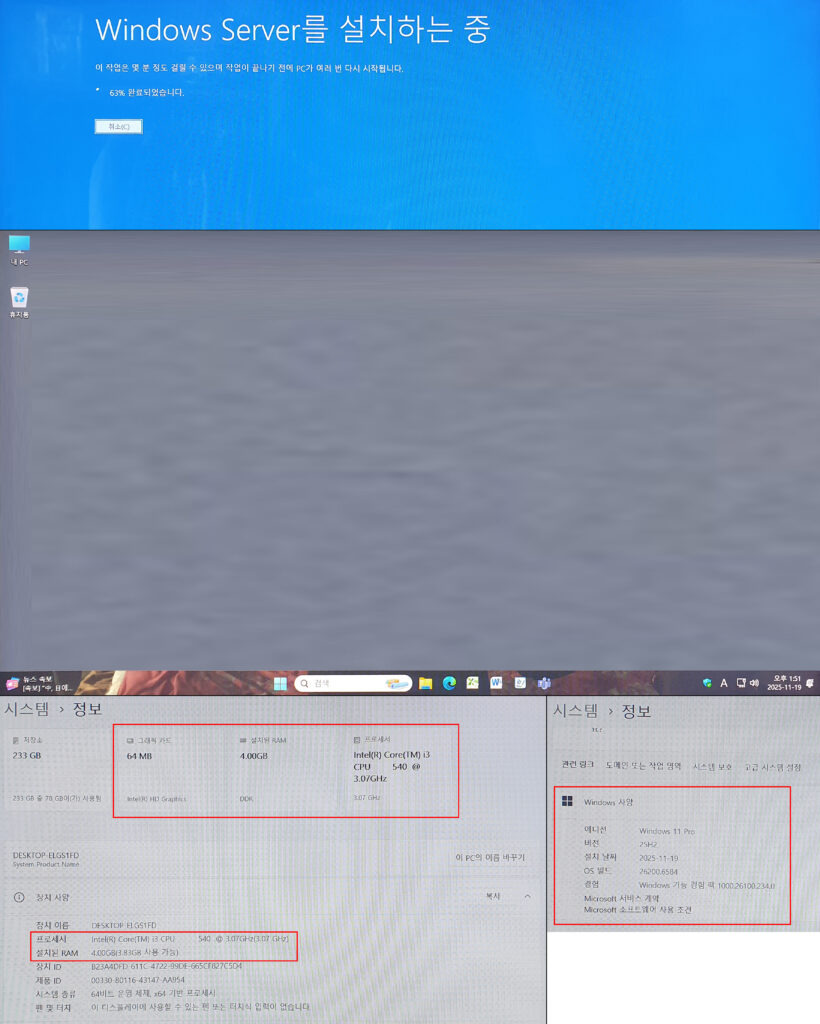Select the 설치된 RAM 4.00GB row value
This screenshot has width=820, height=1024.
[x=134, y=953]
